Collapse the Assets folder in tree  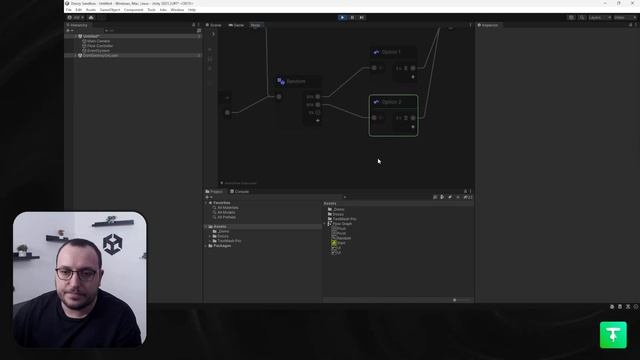pyautogui.click(x=206, y=227)
